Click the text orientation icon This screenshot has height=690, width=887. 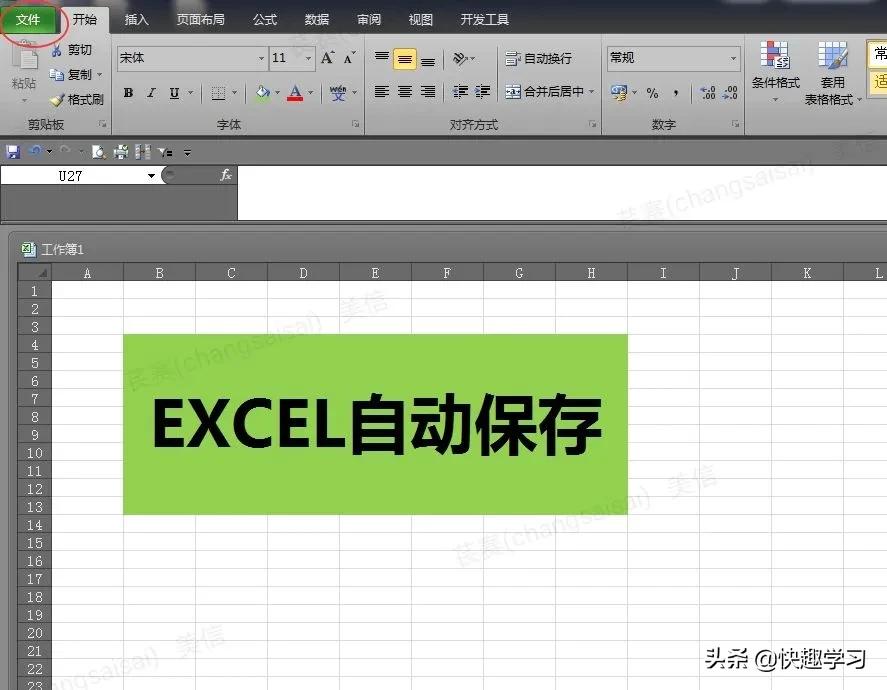[460, 58]
